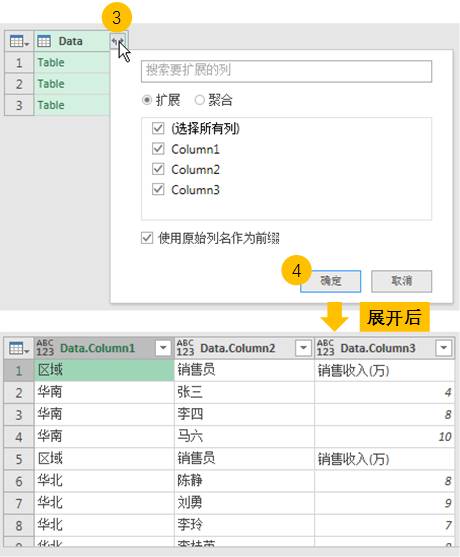Click the 搜索要扩展的列 search field

[286, 71]
